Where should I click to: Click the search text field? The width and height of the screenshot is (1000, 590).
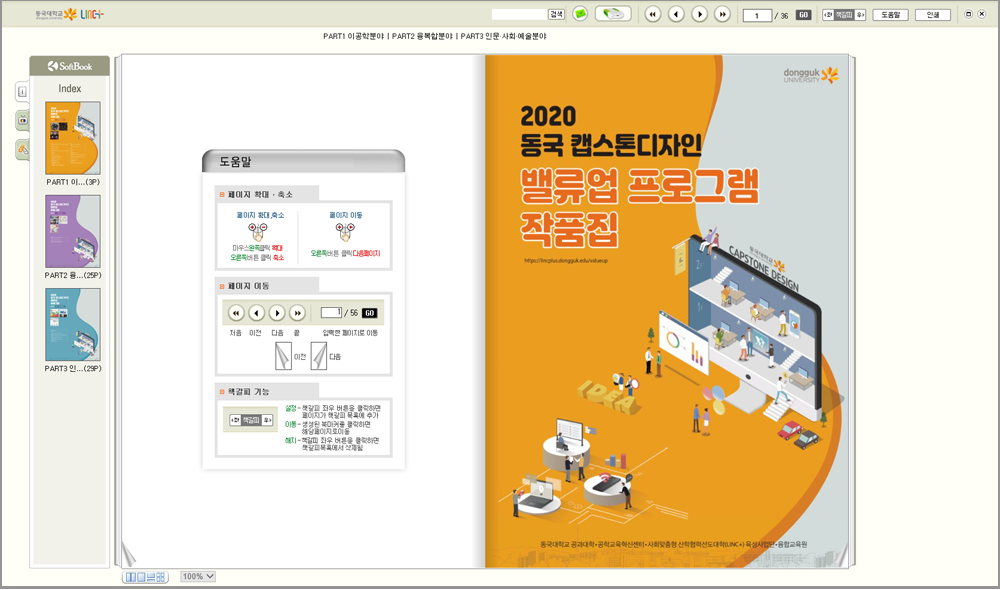coord(519,14)
